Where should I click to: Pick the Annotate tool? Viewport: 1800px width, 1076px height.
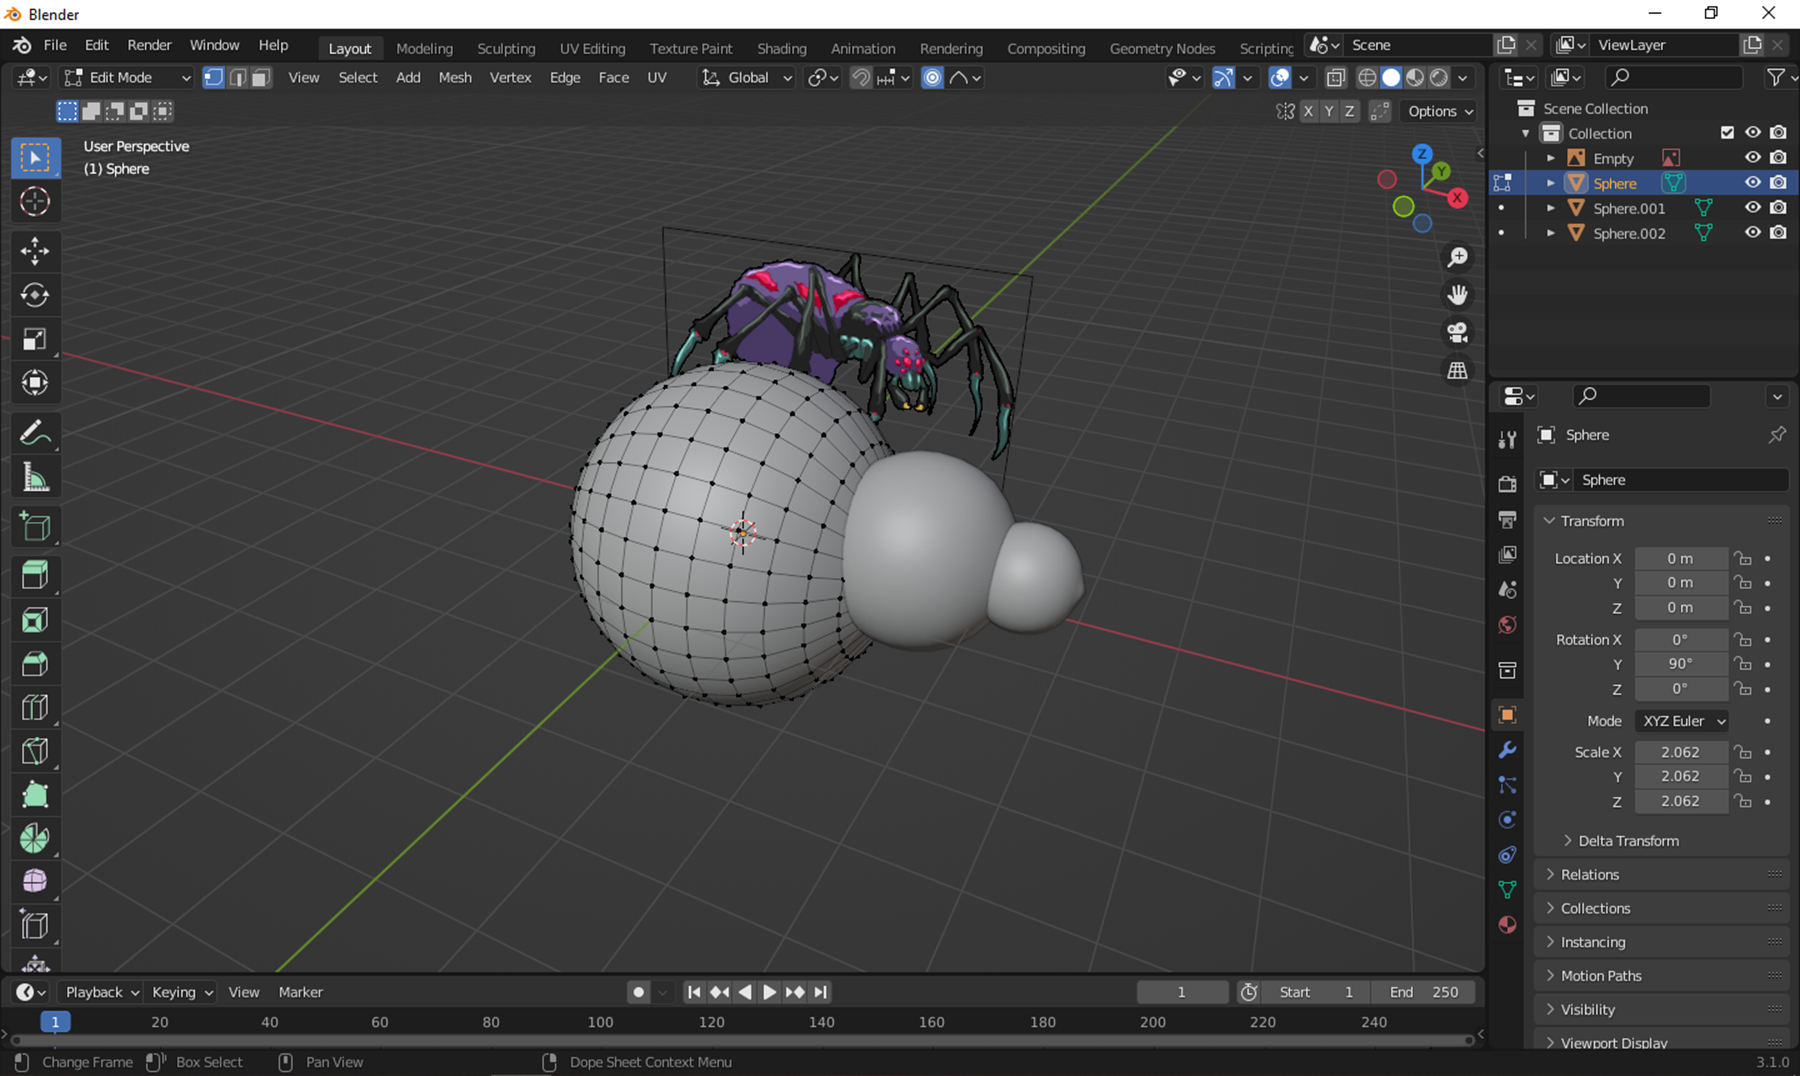(x=35, y=433)
